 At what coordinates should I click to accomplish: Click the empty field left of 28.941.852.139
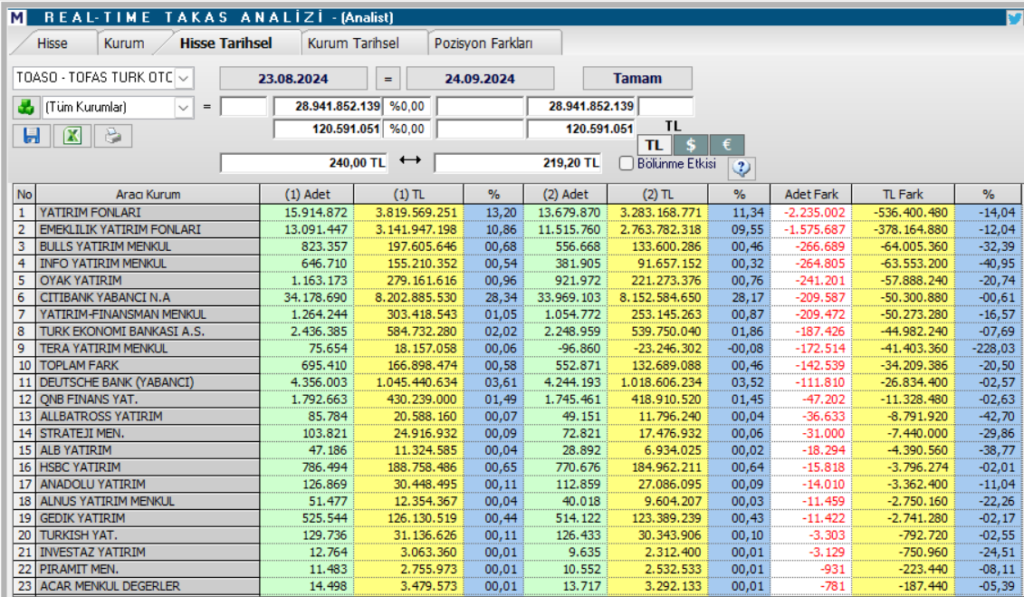click(x=244, y=106)
